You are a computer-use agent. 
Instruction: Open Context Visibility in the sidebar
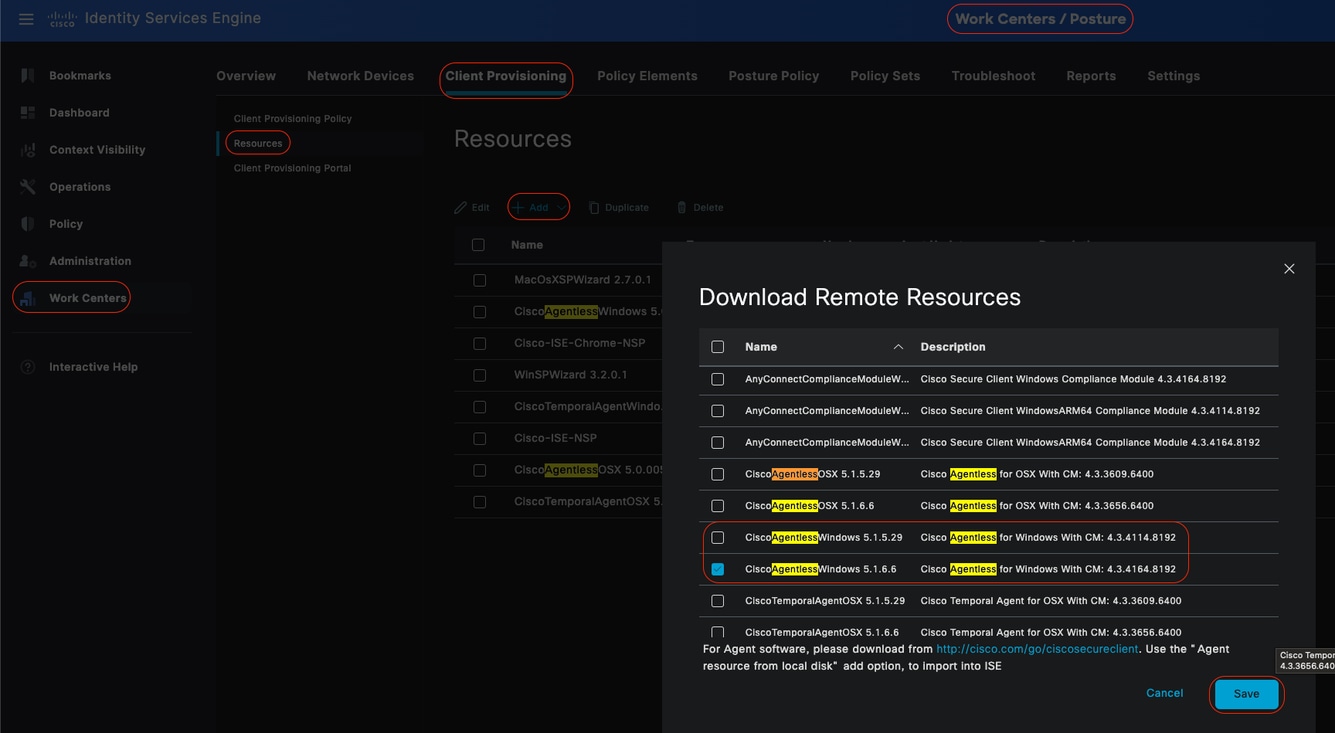click(x=97, y=150)
